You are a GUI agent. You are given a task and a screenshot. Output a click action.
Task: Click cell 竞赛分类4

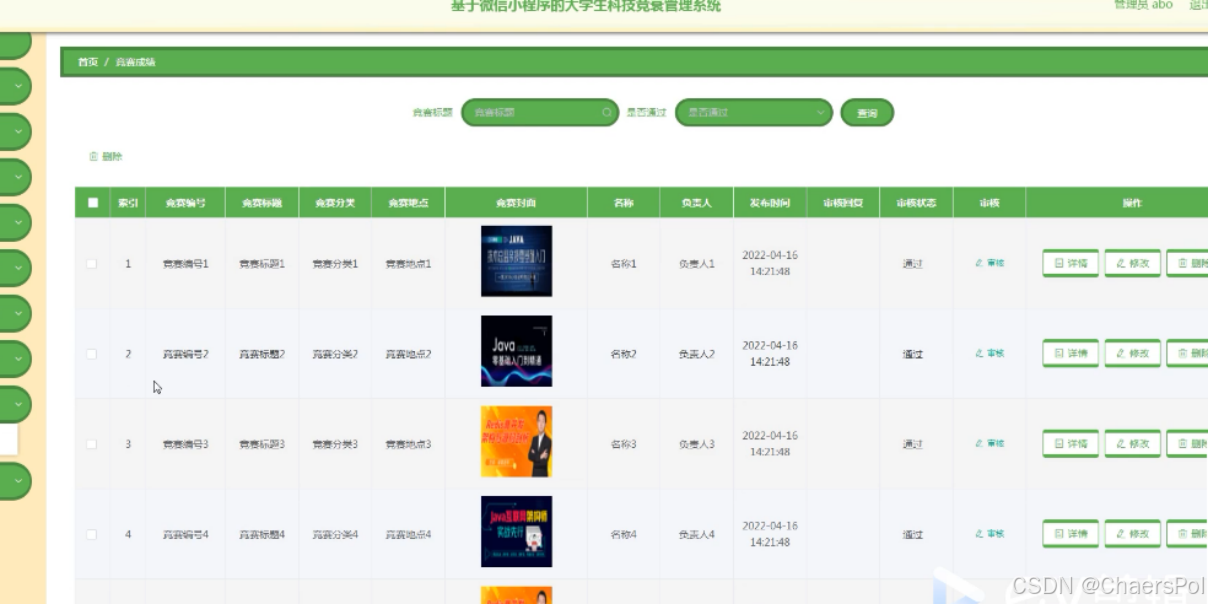coord(335,535)
